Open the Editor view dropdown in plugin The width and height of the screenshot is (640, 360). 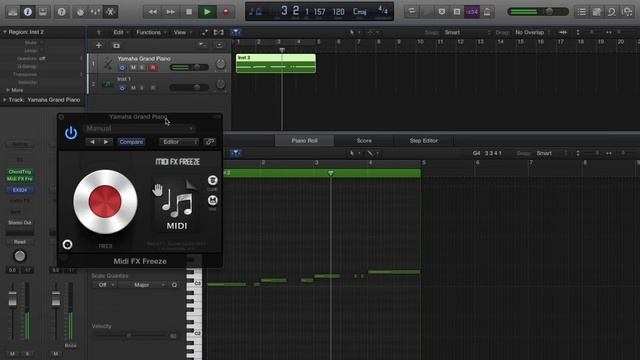pyautogui.click(x=179, y=142)
